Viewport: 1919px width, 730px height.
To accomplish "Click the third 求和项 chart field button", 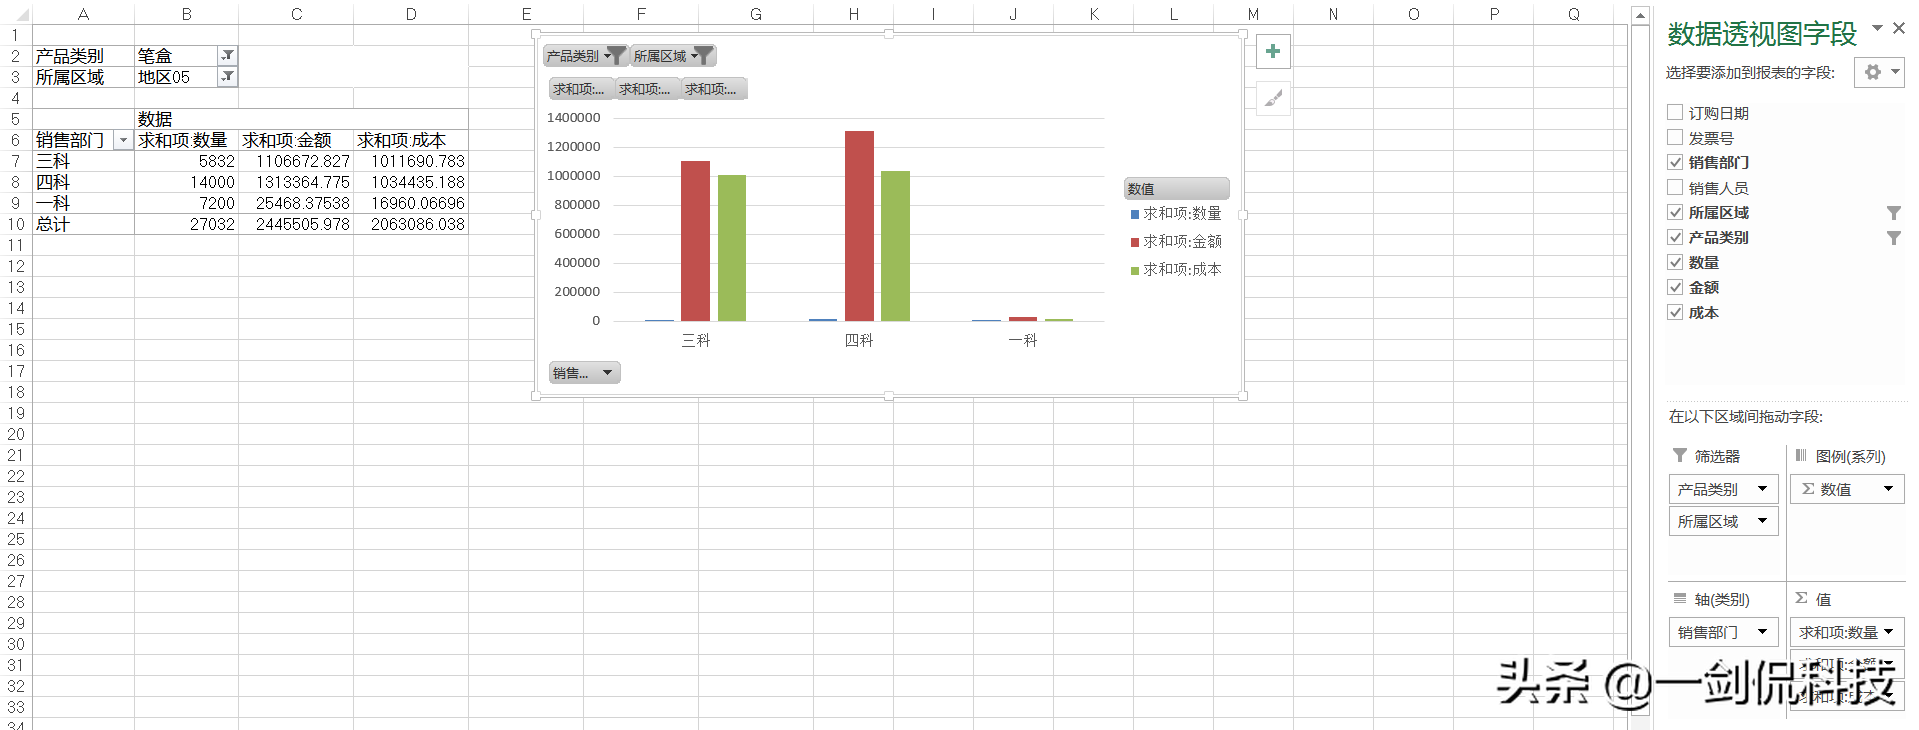I will (x=714, y=89).
